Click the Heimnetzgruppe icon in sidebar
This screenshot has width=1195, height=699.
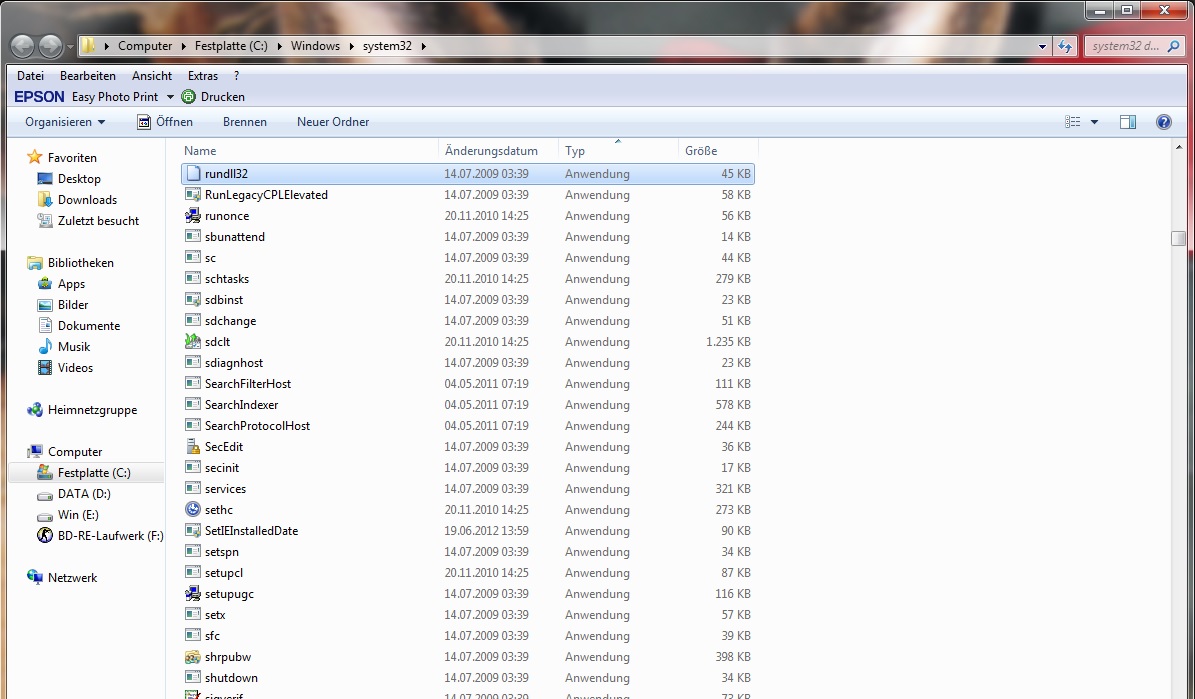click(x=36, y=410)
